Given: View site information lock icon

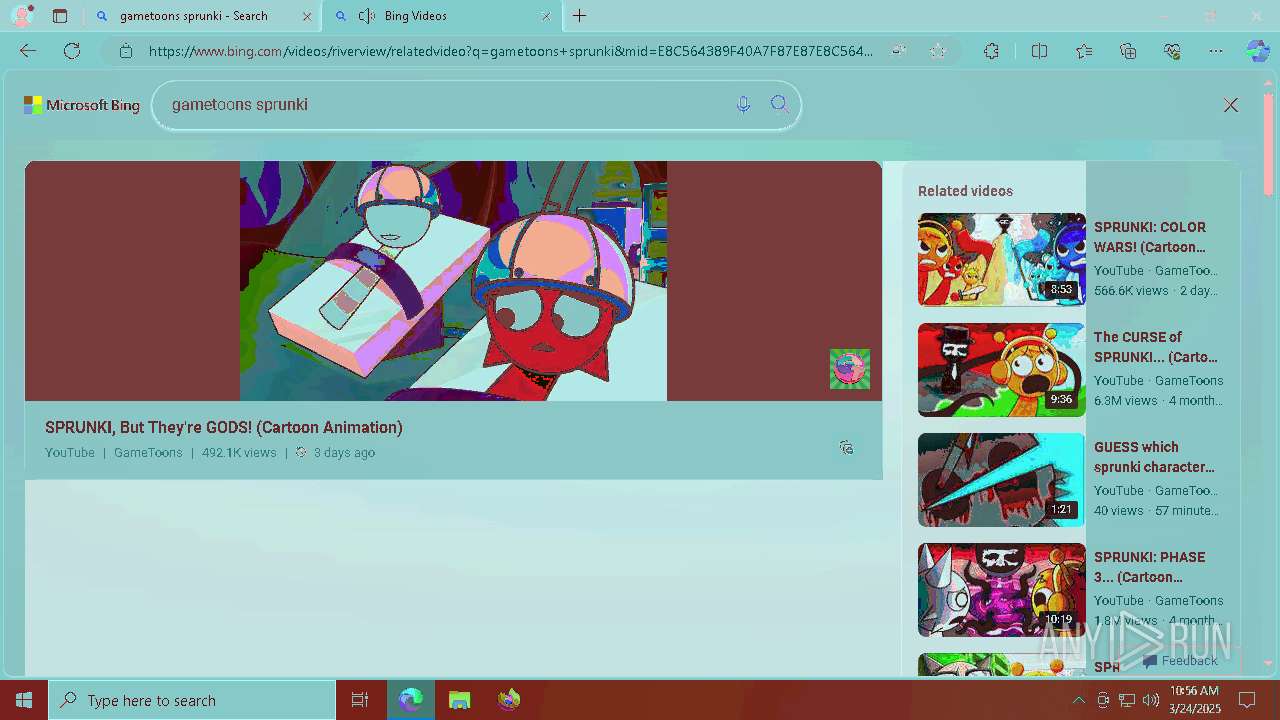Looking at the screenshot, I should click(x=126, y=51).
